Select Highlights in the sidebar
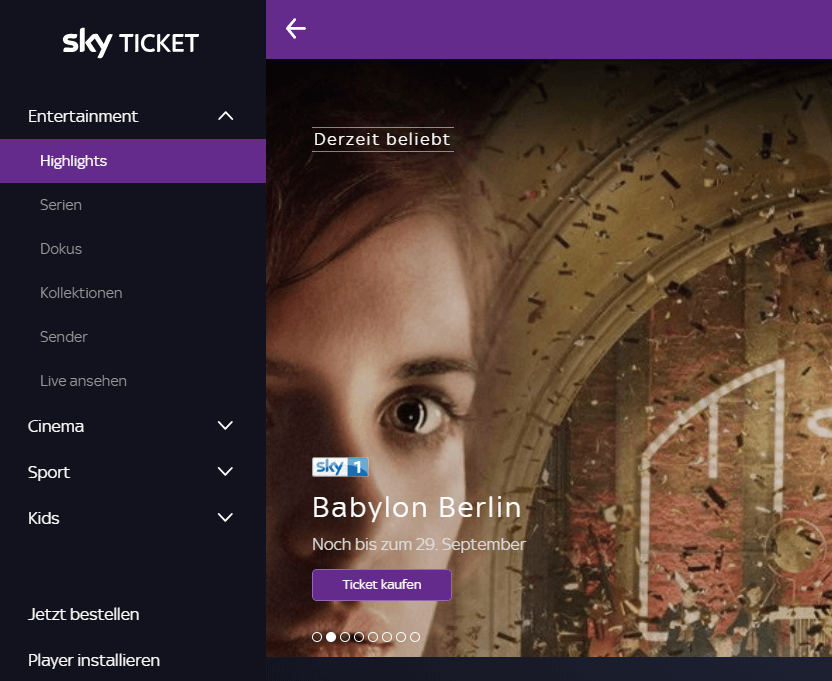Image resolution: width=832 pixels, height=681 pixels. click(133, 161)
